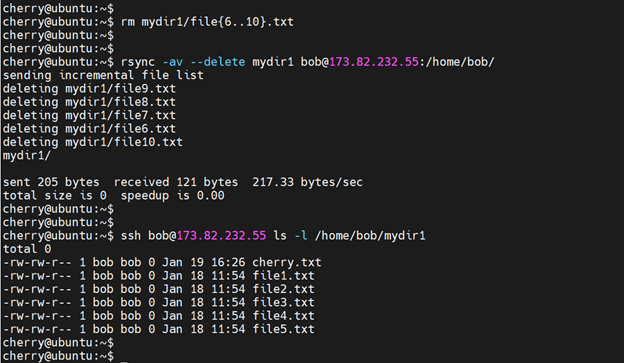Click the 'total 0' line after ssh

click(x=27, y=249)
